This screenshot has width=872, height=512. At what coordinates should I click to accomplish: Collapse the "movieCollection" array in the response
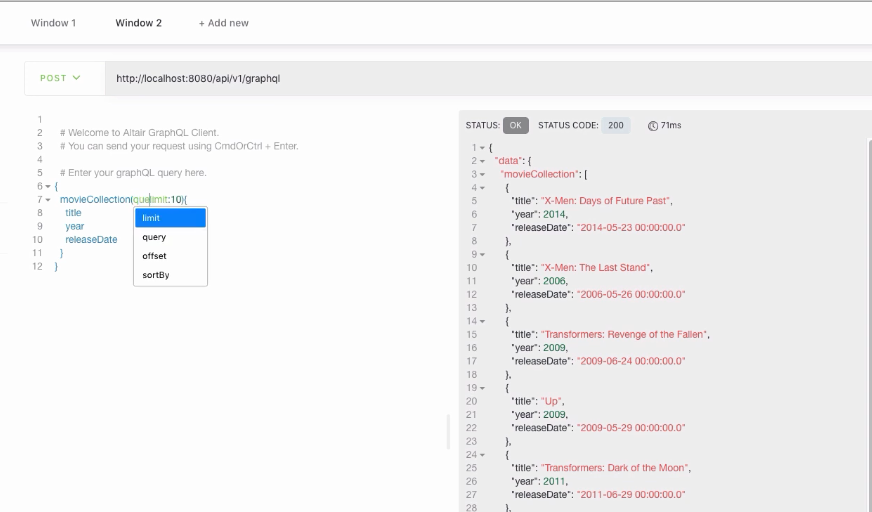482,174
